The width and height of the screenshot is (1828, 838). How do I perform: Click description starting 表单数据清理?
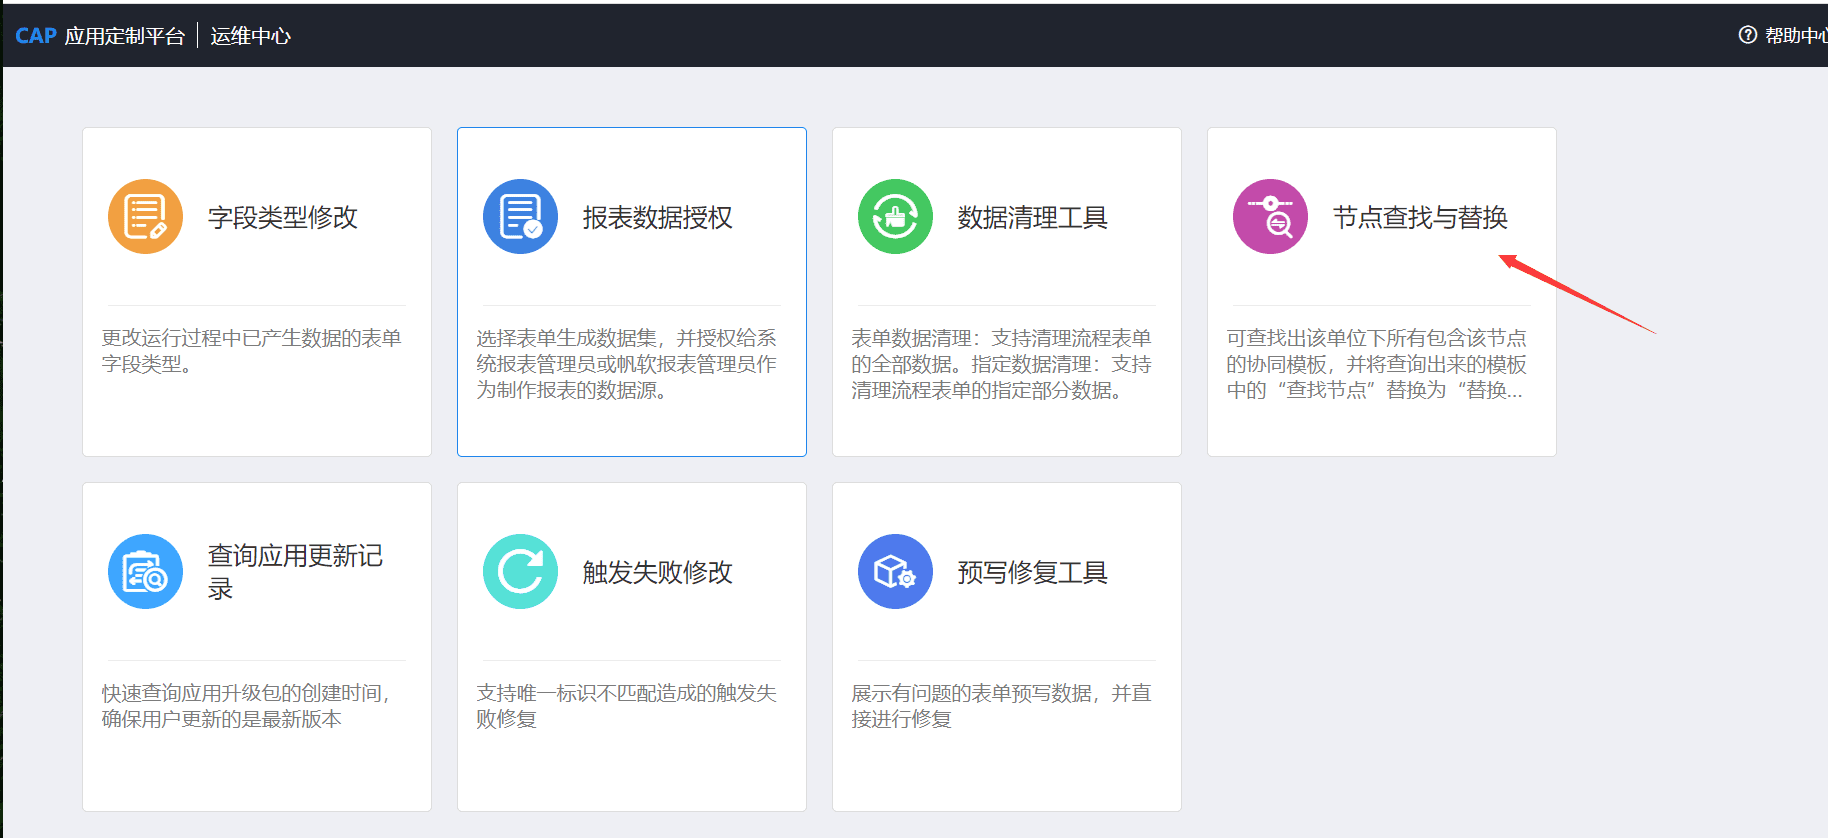[1001, 364]
